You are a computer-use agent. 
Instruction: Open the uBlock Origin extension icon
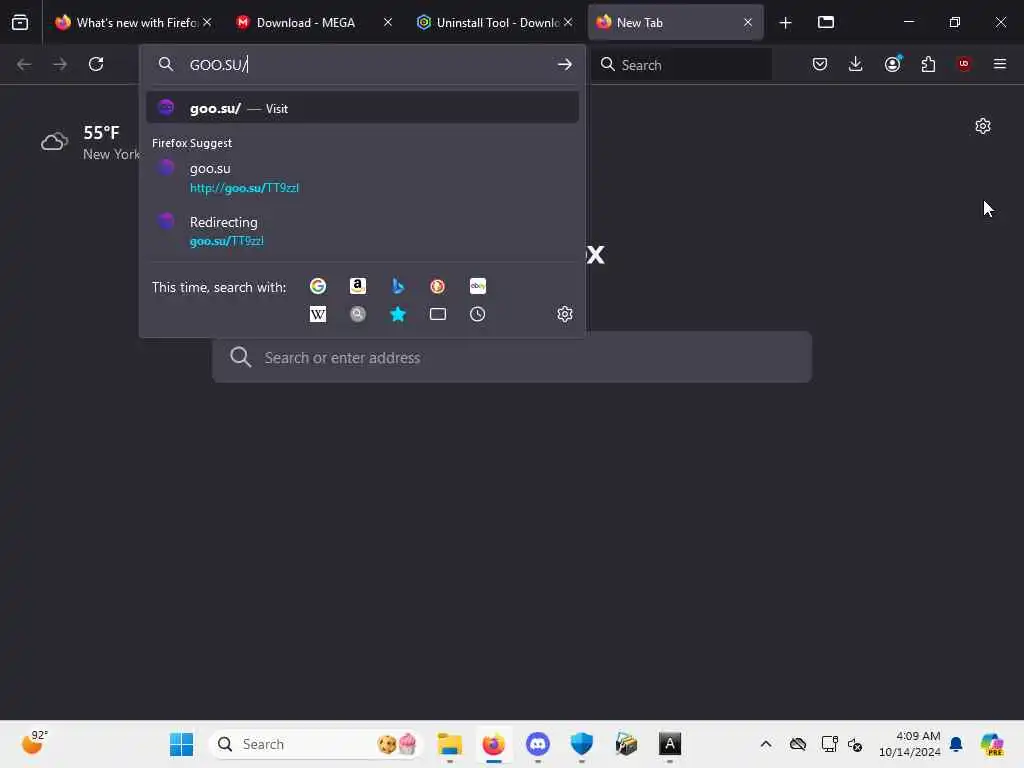click(x=964, y=64)
